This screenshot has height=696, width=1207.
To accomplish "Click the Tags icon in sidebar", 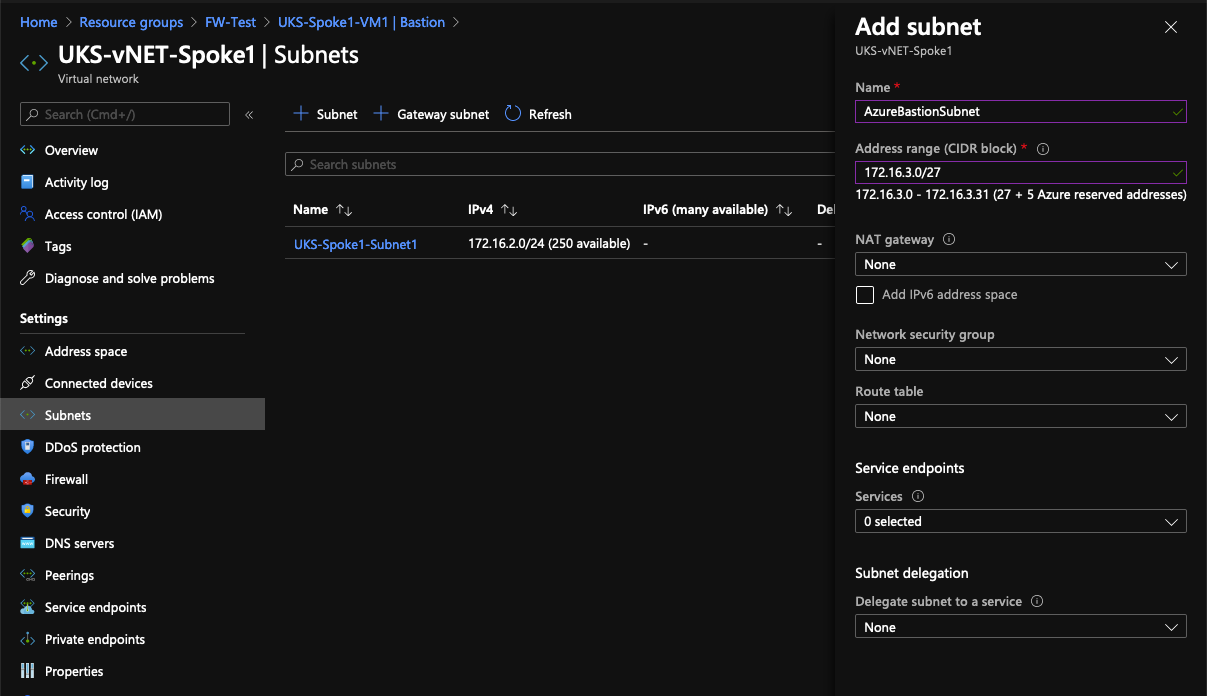I will (27, 246).
